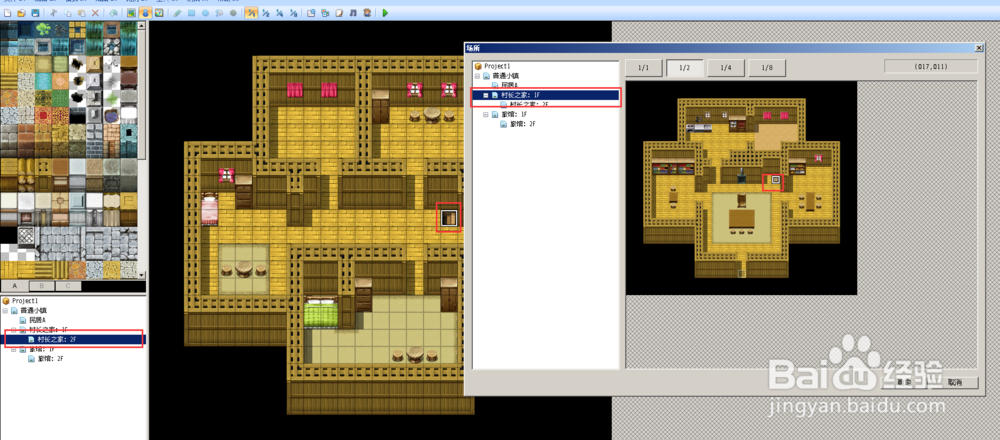Image resolution: width=1000 pixels, height=440 pixels.
Task: Select Project1 in main map tree
Action: 25,300
